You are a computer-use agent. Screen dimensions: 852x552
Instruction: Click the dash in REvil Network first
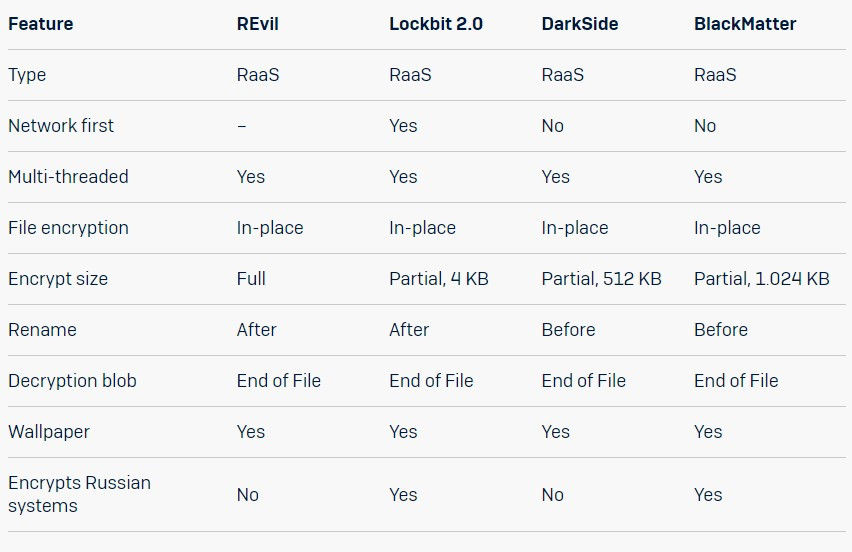point(242,127)
